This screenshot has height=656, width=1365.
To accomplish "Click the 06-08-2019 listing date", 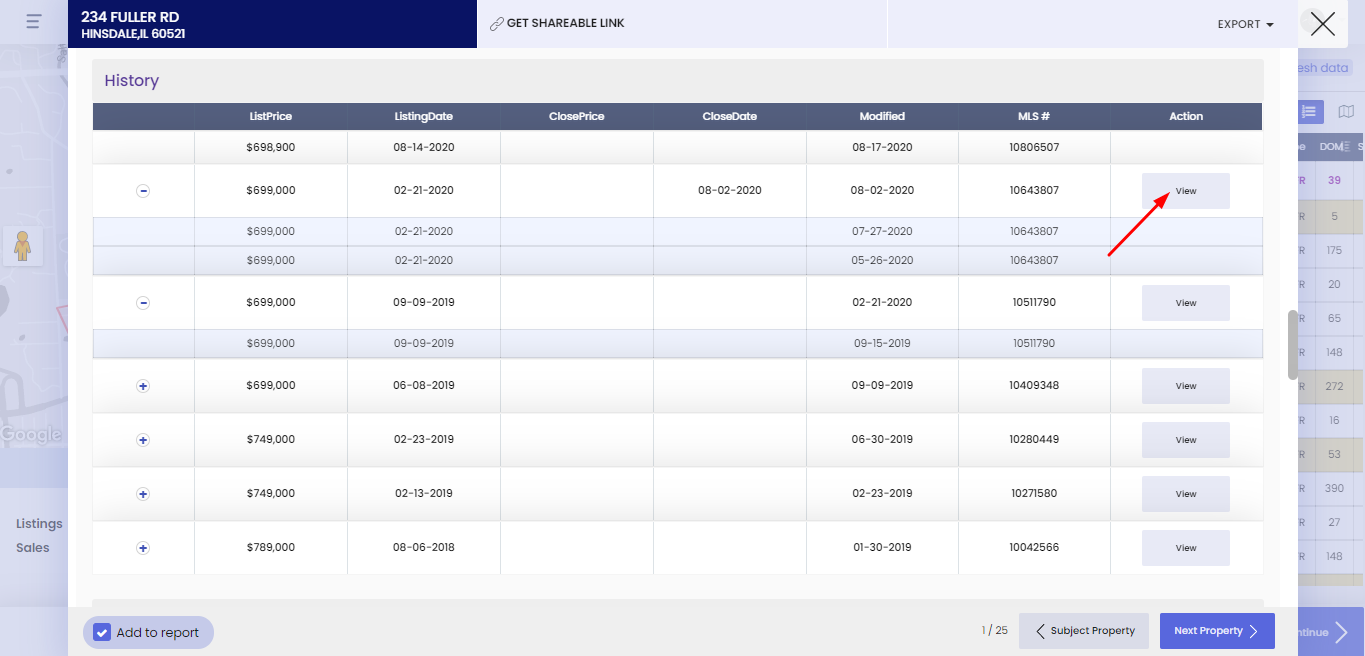I will [424, 386].
